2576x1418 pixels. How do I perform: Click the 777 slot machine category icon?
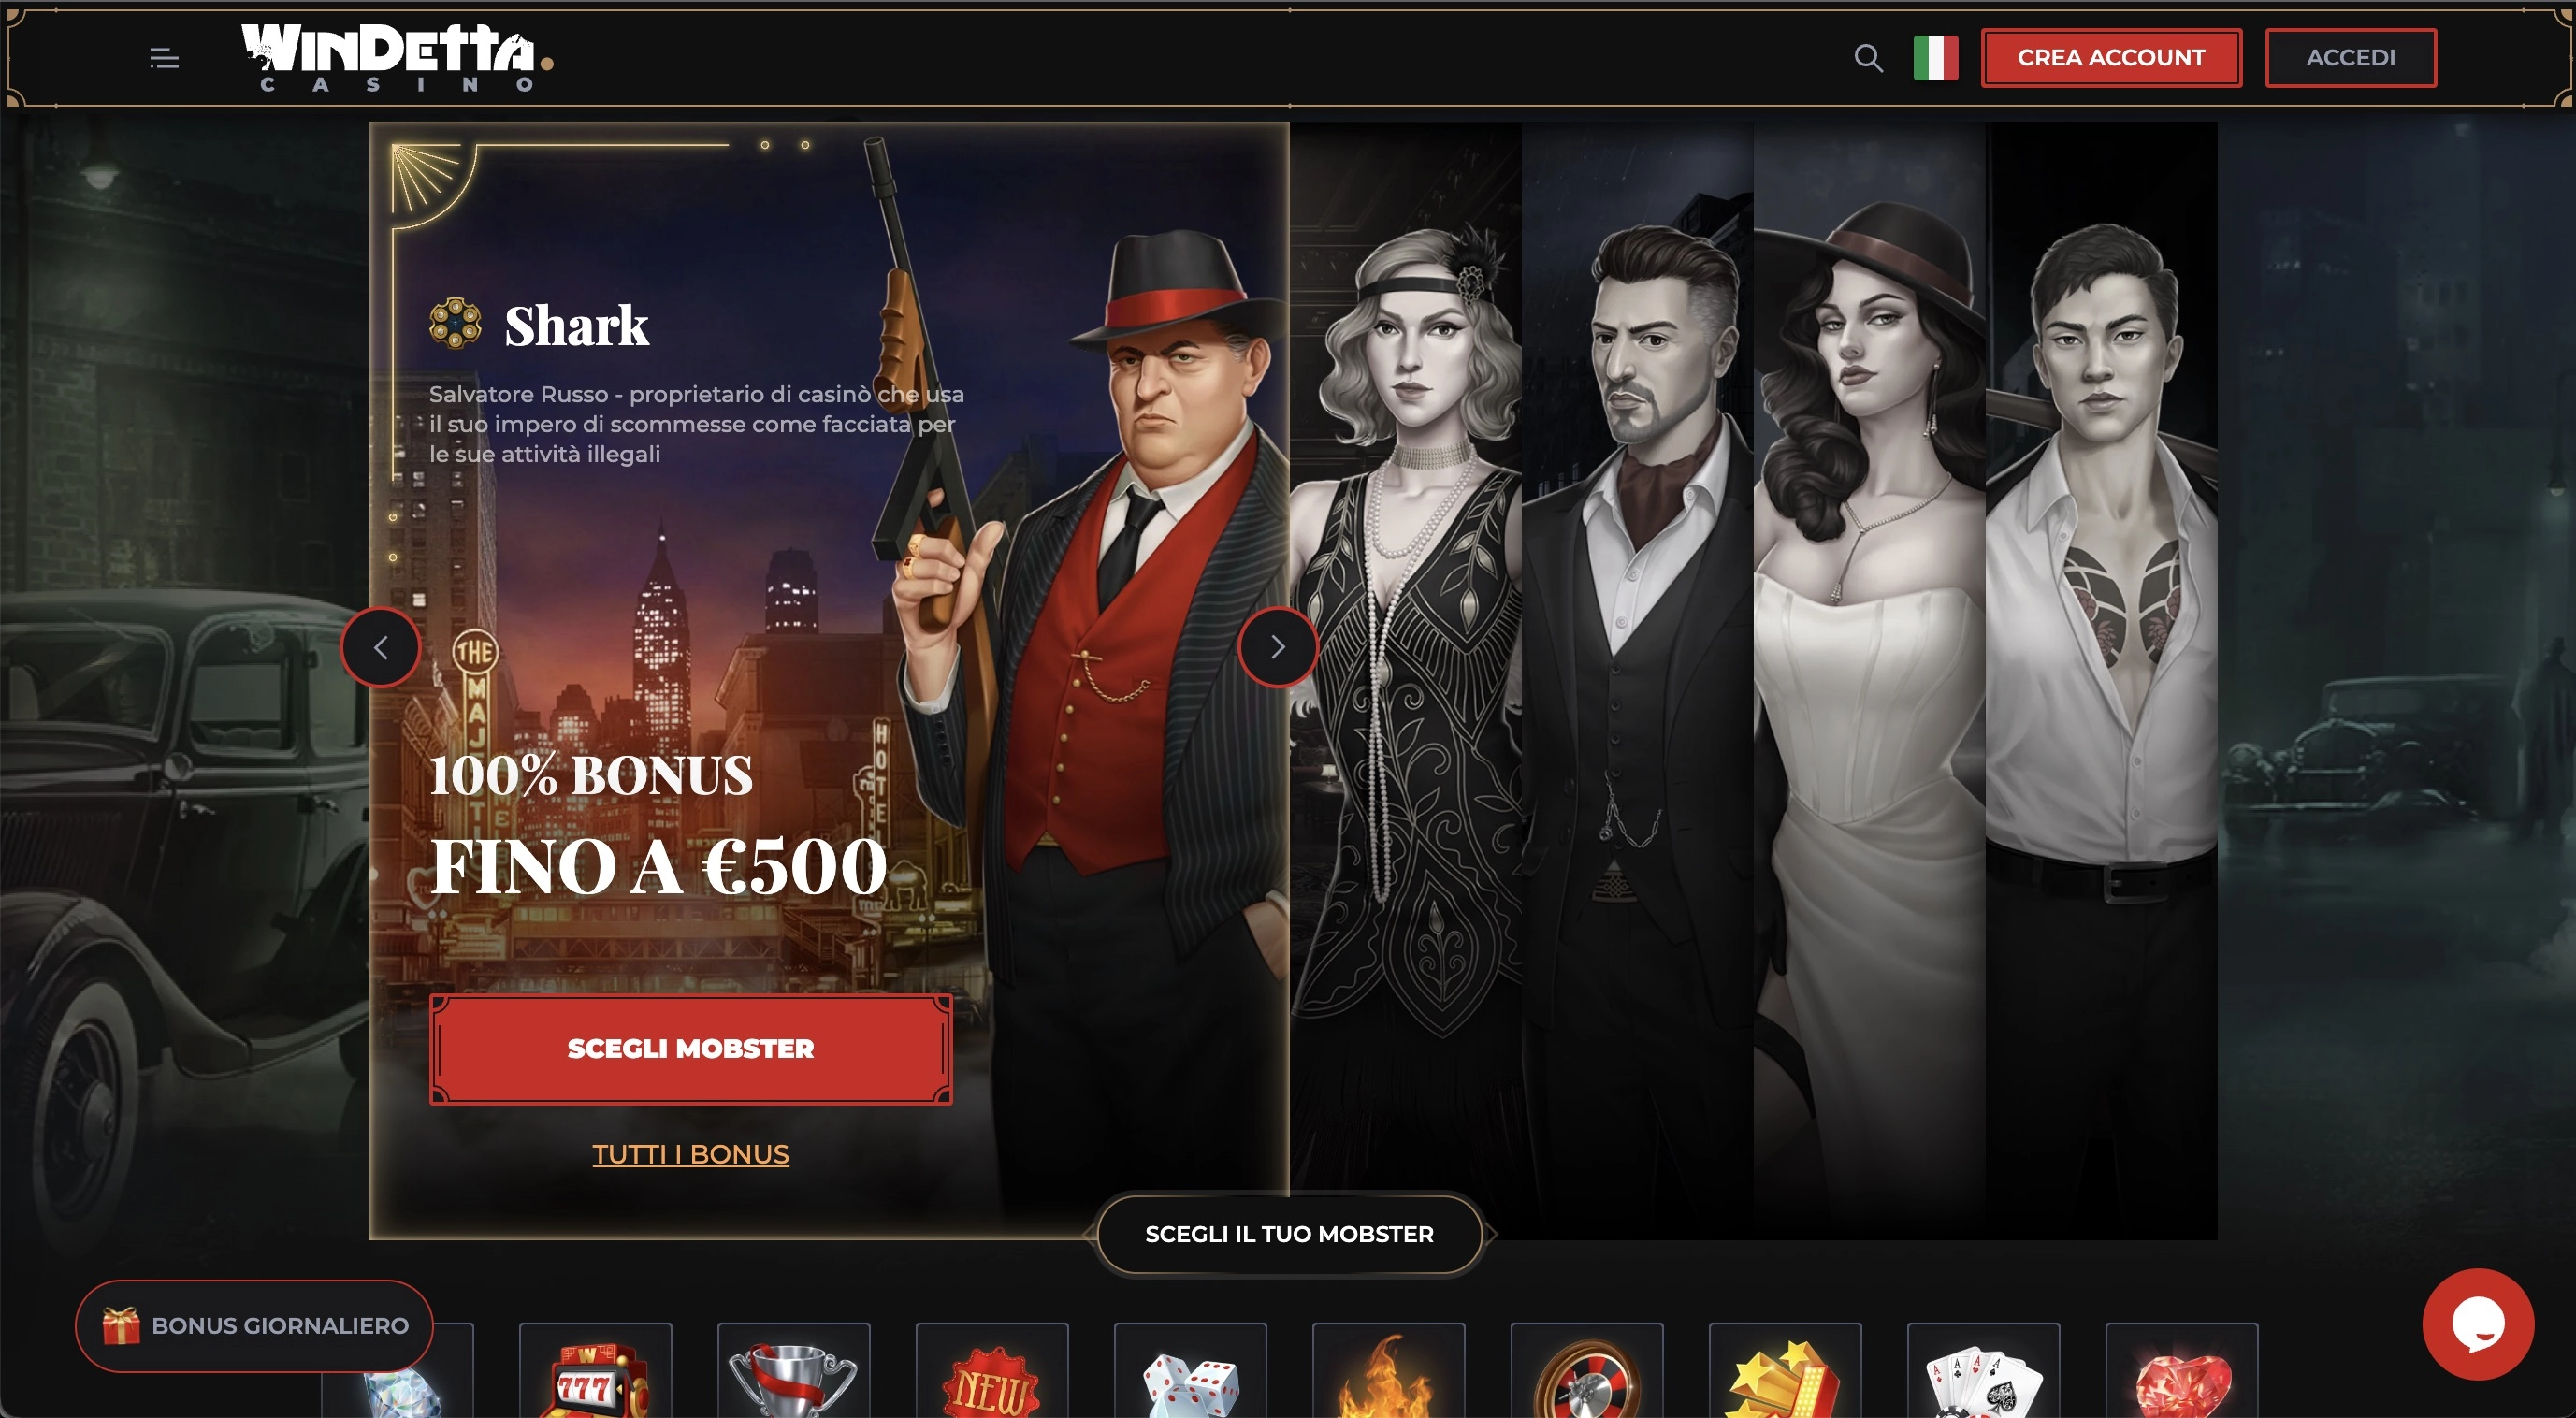point(596,1371)
